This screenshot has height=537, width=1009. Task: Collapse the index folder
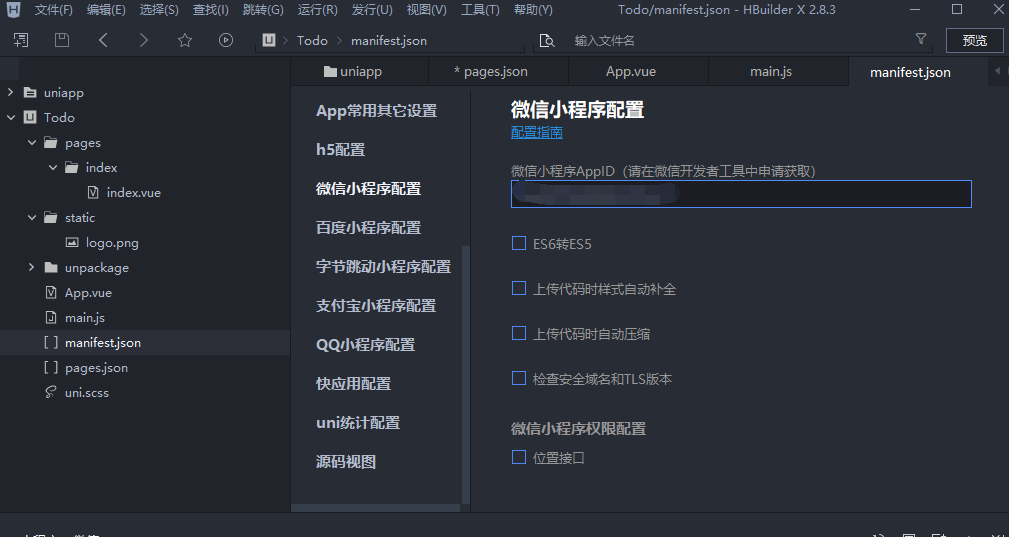[x=53, y=168]
